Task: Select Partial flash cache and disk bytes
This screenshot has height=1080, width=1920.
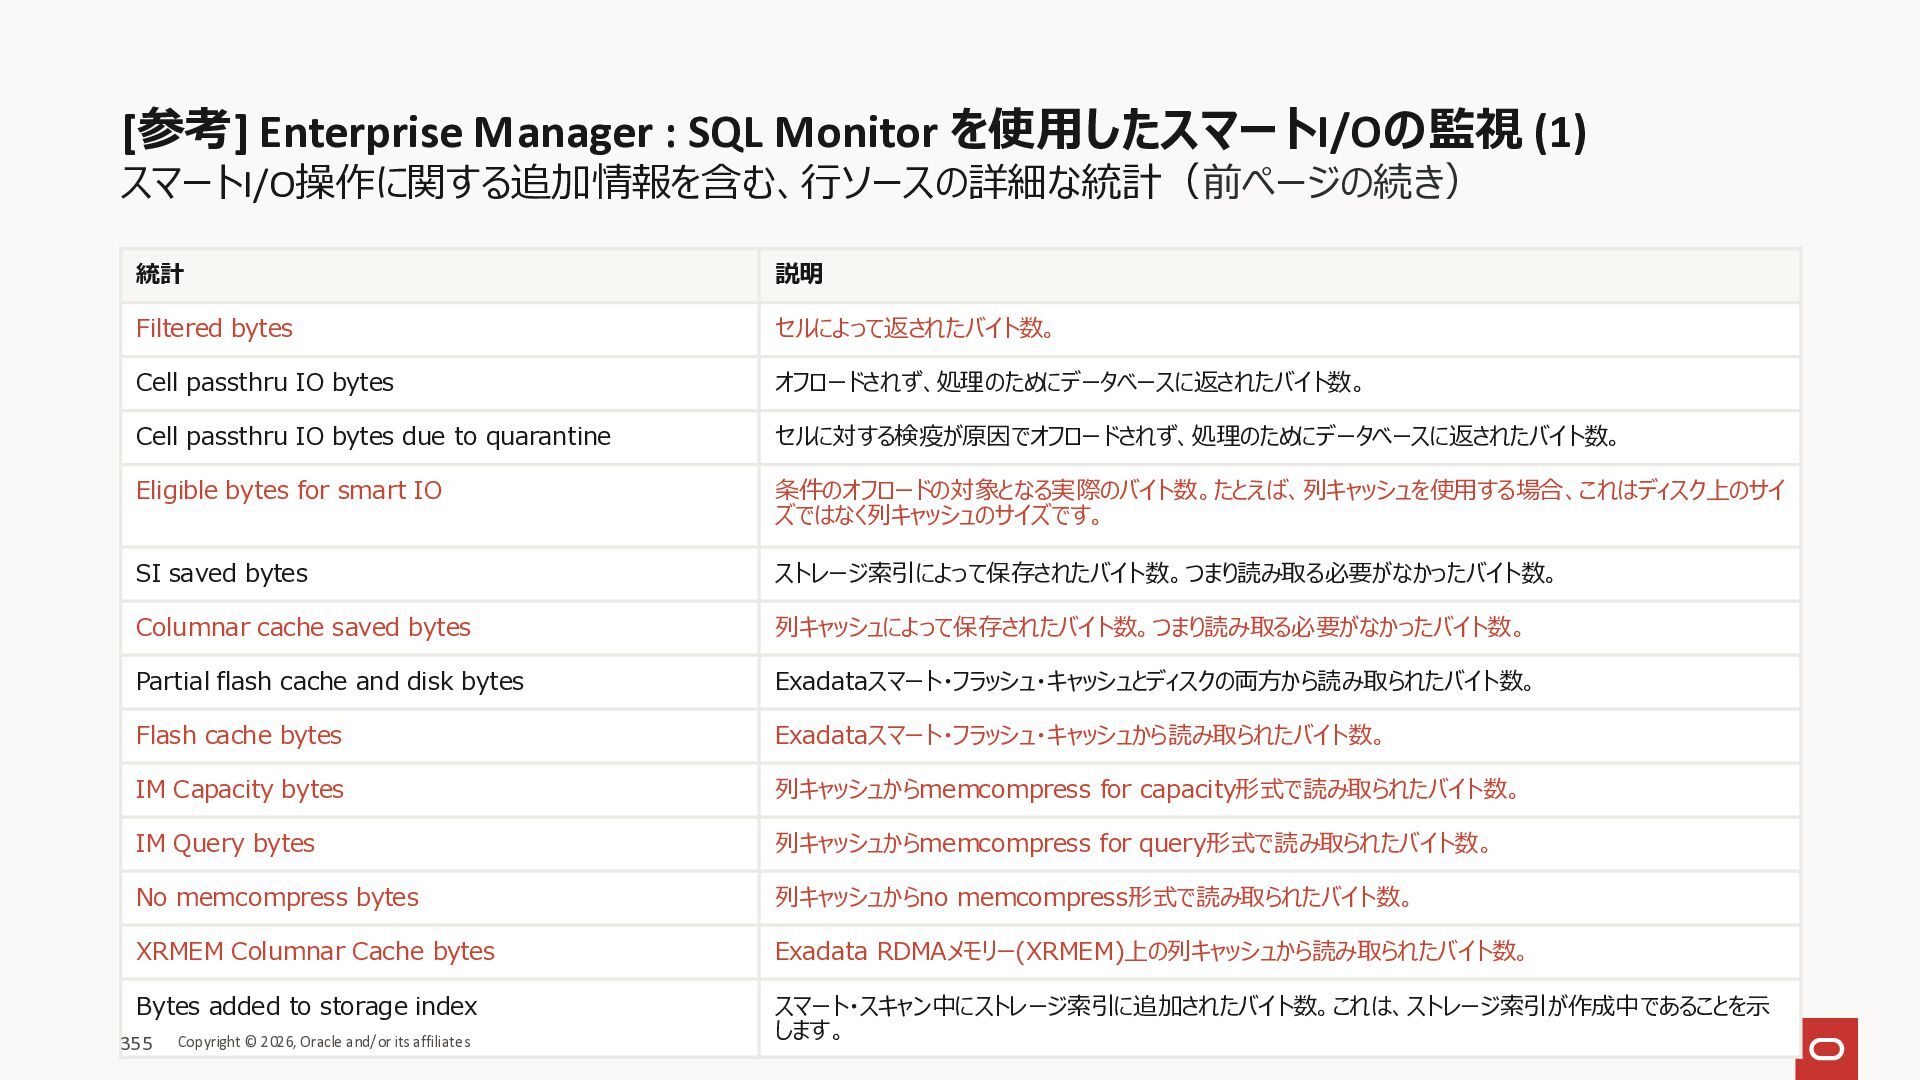Action: click(329, 681)
